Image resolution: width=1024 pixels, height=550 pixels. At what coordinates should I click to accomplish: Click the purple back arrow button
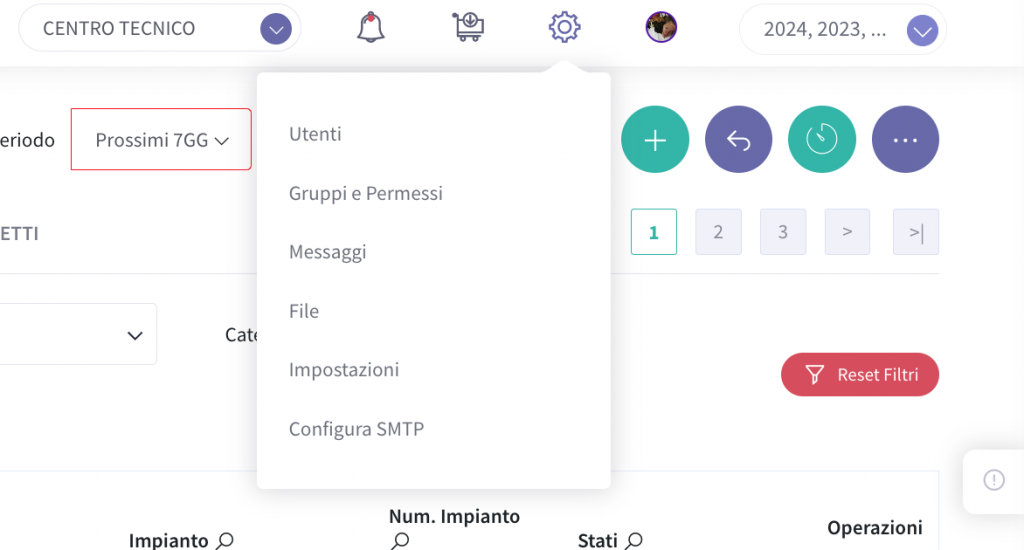pyautogui.click(x=739, y=139)
